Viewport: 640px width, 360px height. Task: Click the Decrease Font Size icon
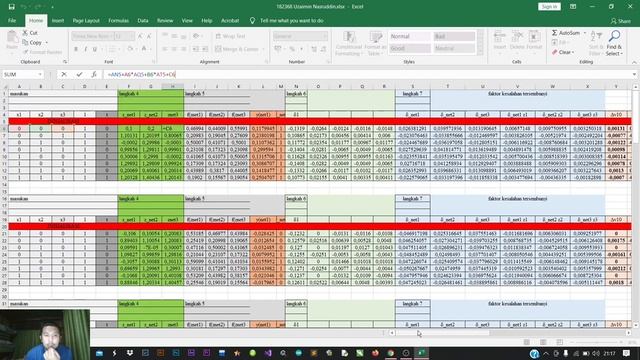click(149, 36)
